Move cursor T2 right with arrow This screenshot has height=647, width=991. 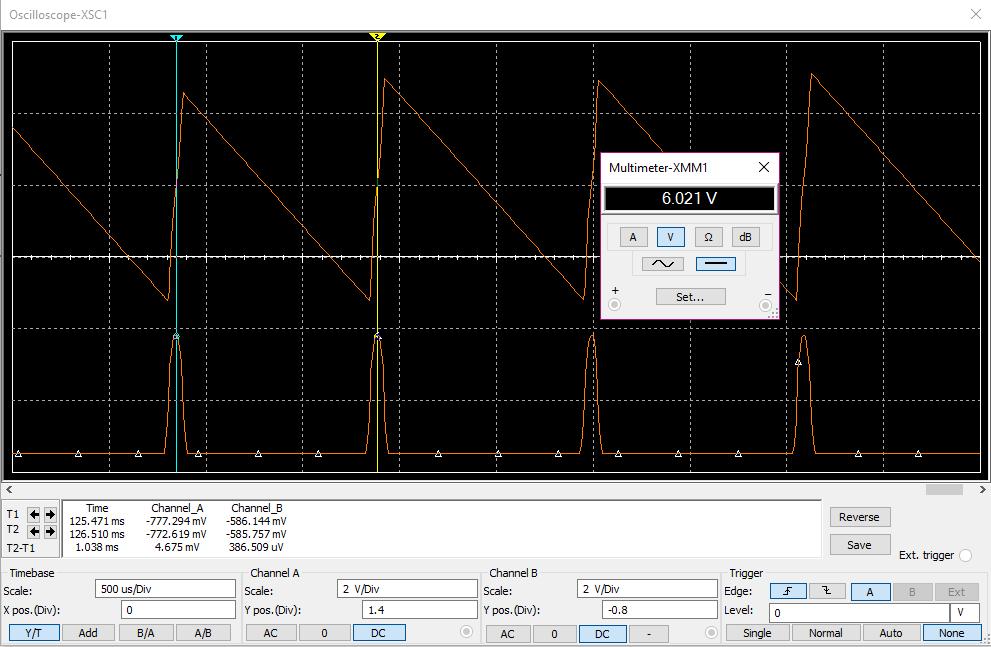(x=50, y=531)
